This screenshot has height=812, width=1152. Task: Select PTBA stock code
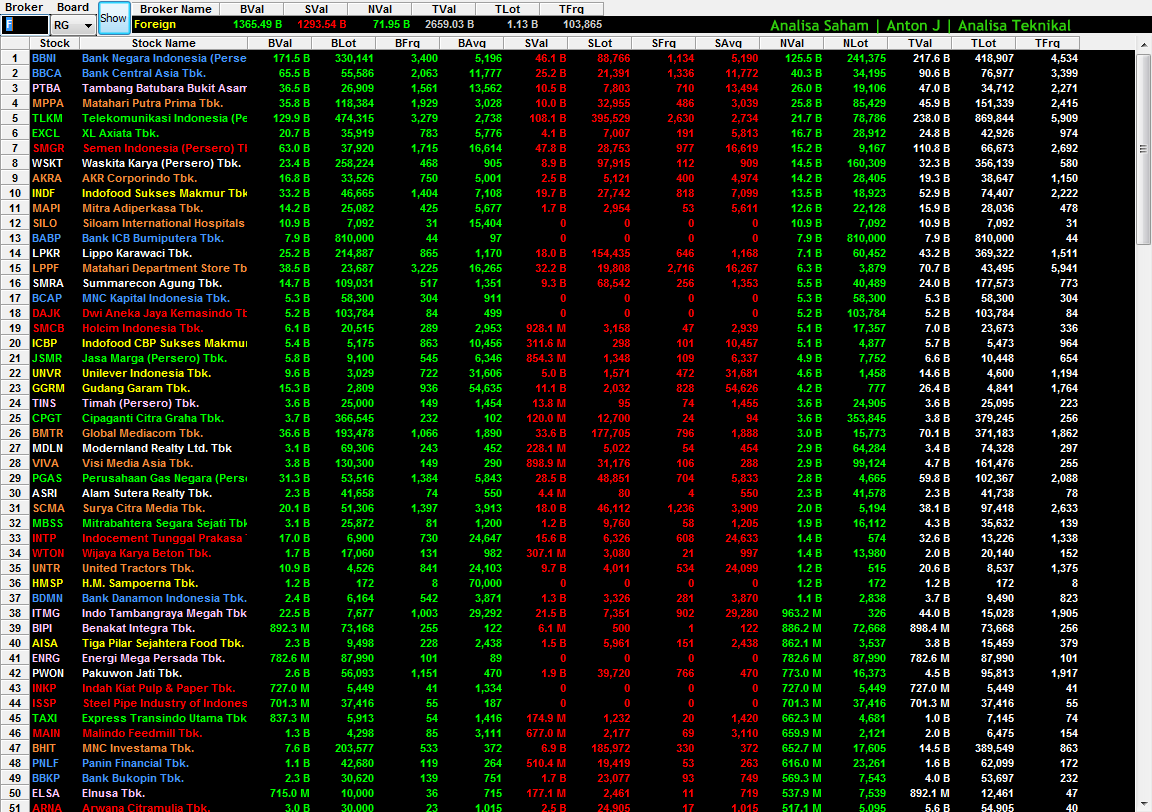click(x=46, y=88)
